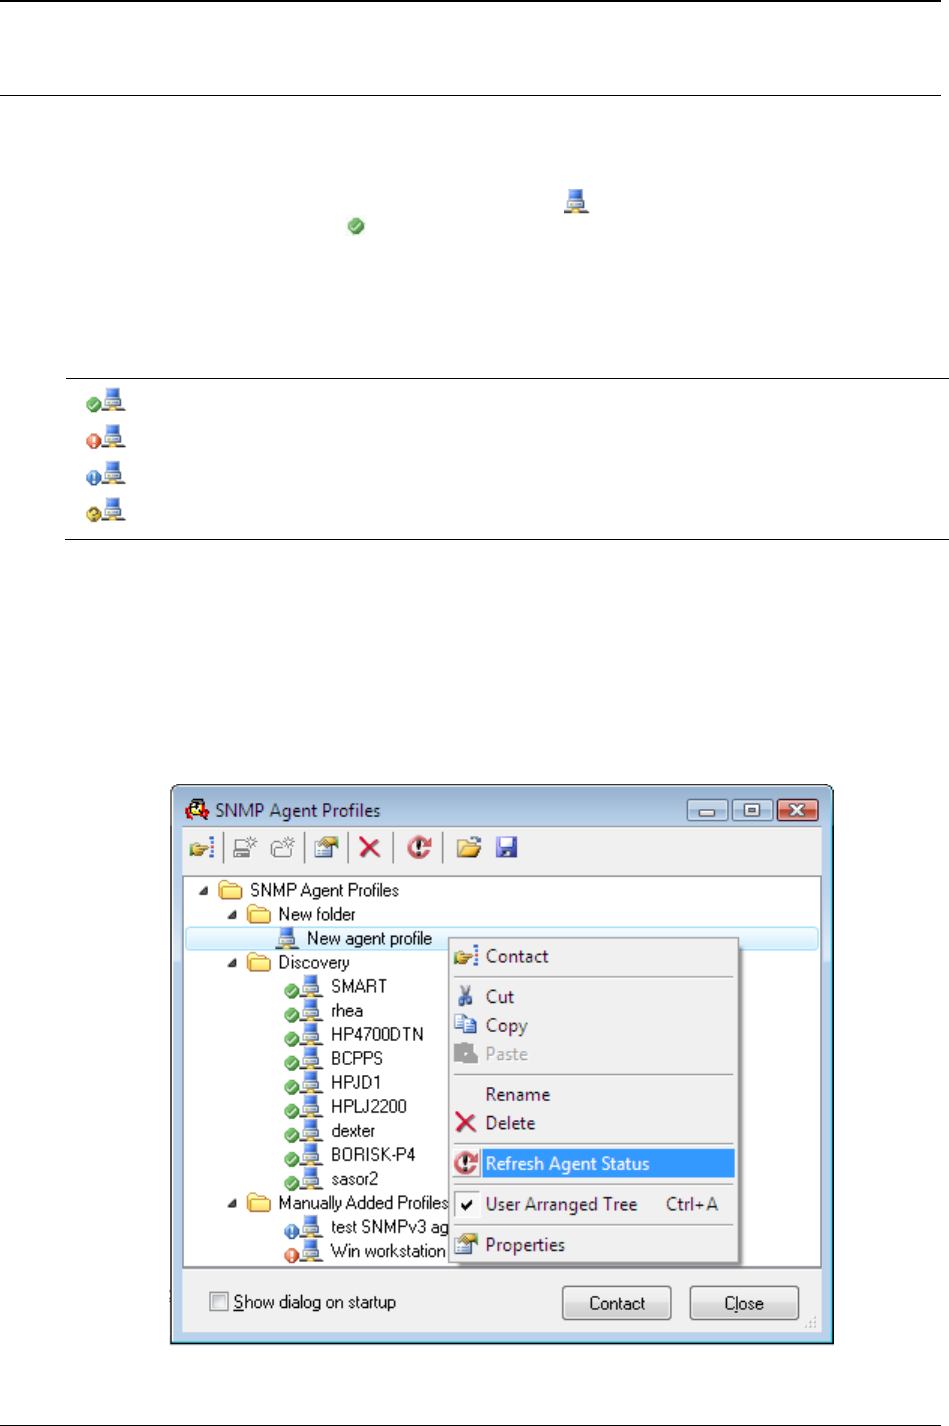The height and width of the screenshot is (1426, 949).
Task: Collapse the root SNMP Agent Profiles node
Action: coord(204,890)
